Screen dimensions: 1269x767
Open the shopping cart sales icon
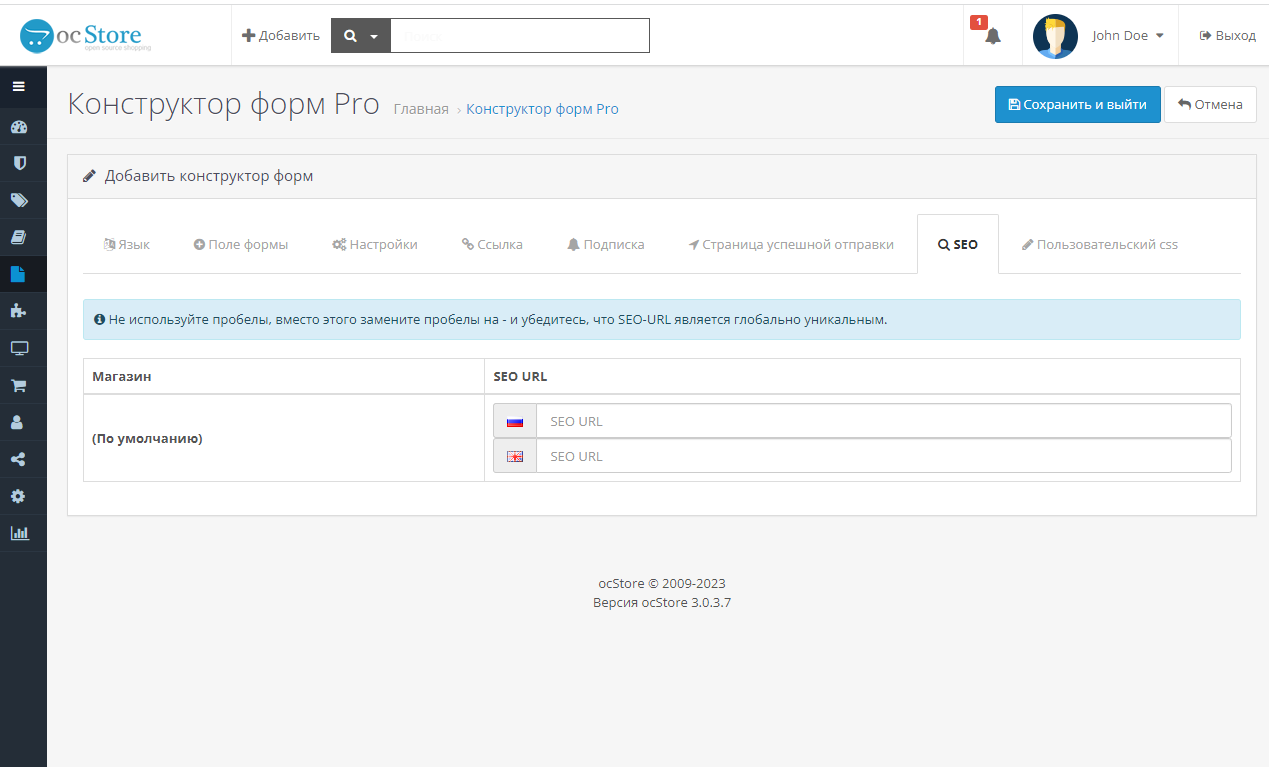click(x=19, y=385)
